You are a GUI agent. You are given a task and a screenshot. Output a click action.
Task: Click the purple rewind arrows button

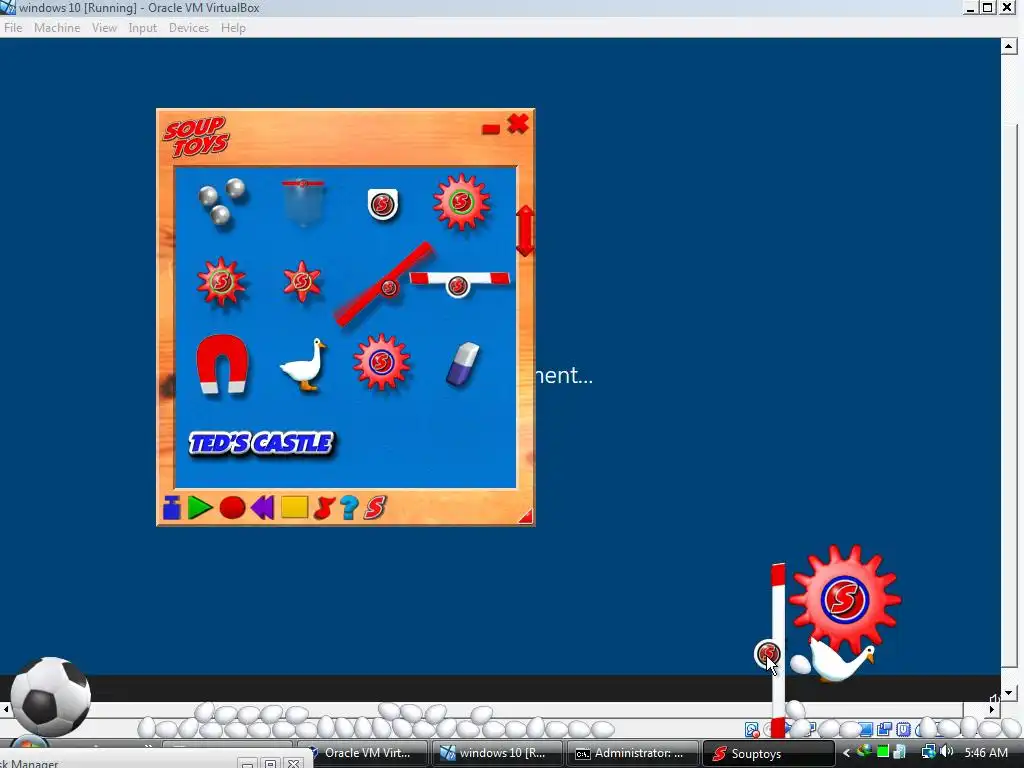tap(263, 507)
